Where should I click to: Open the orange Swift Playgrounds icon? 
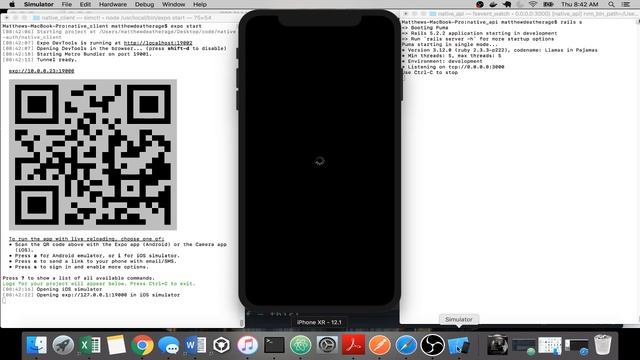pos(380,345)
